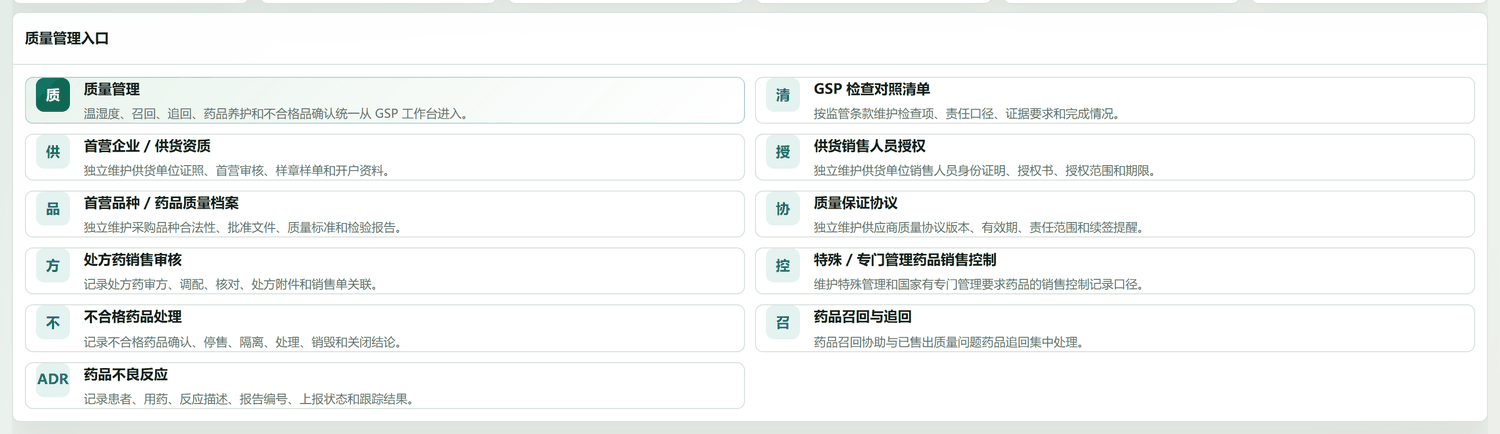The height and width of the screenshot is (434, 1500).
Task: Open the GSP 检查对照清单 title
Action: [x=872, y=89]
